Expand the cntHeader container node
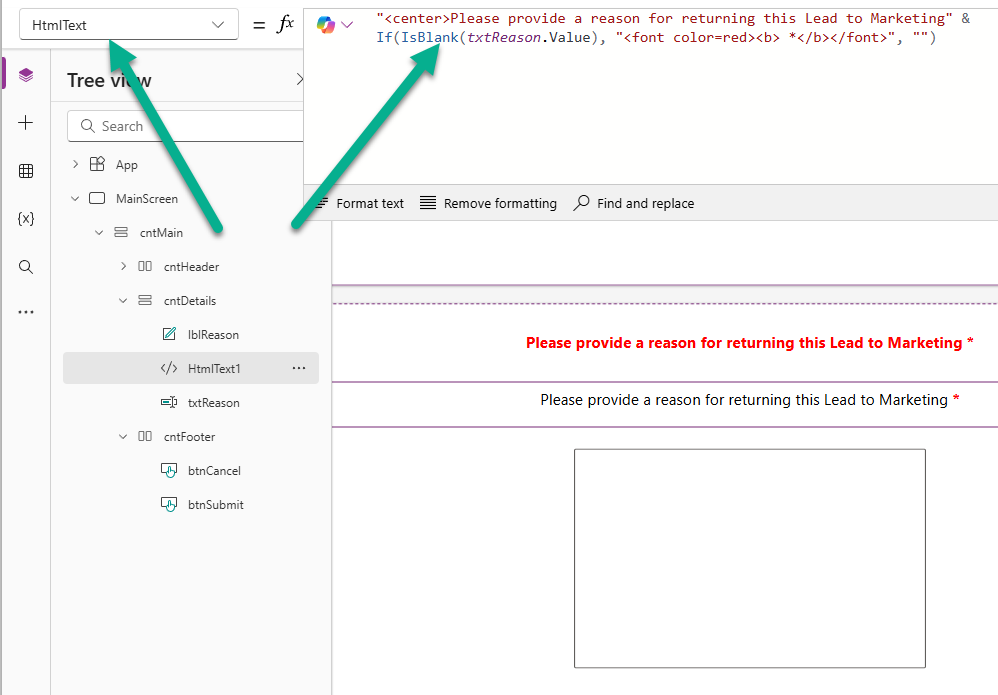Viewport: 998px width, 695px height. [x=123, y=267]
